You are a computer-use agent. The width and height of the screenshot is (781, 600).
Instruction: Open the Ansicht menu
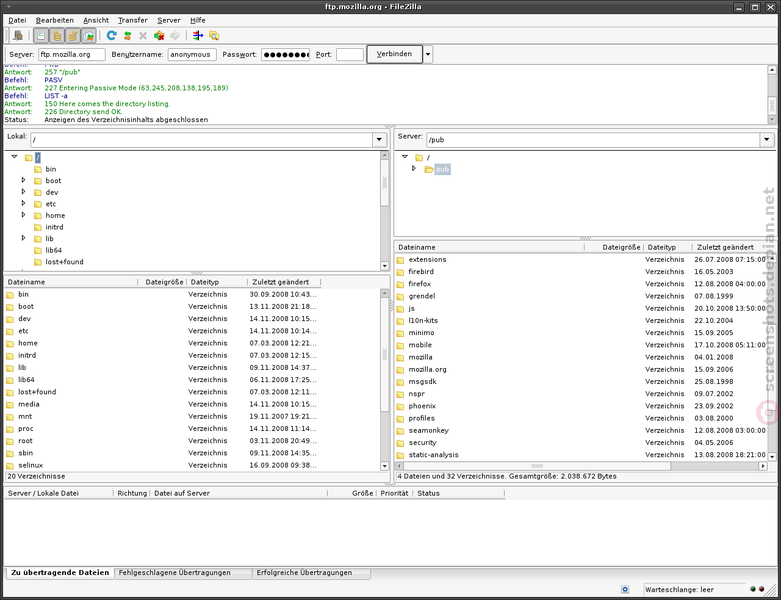(x=96, y=20)
